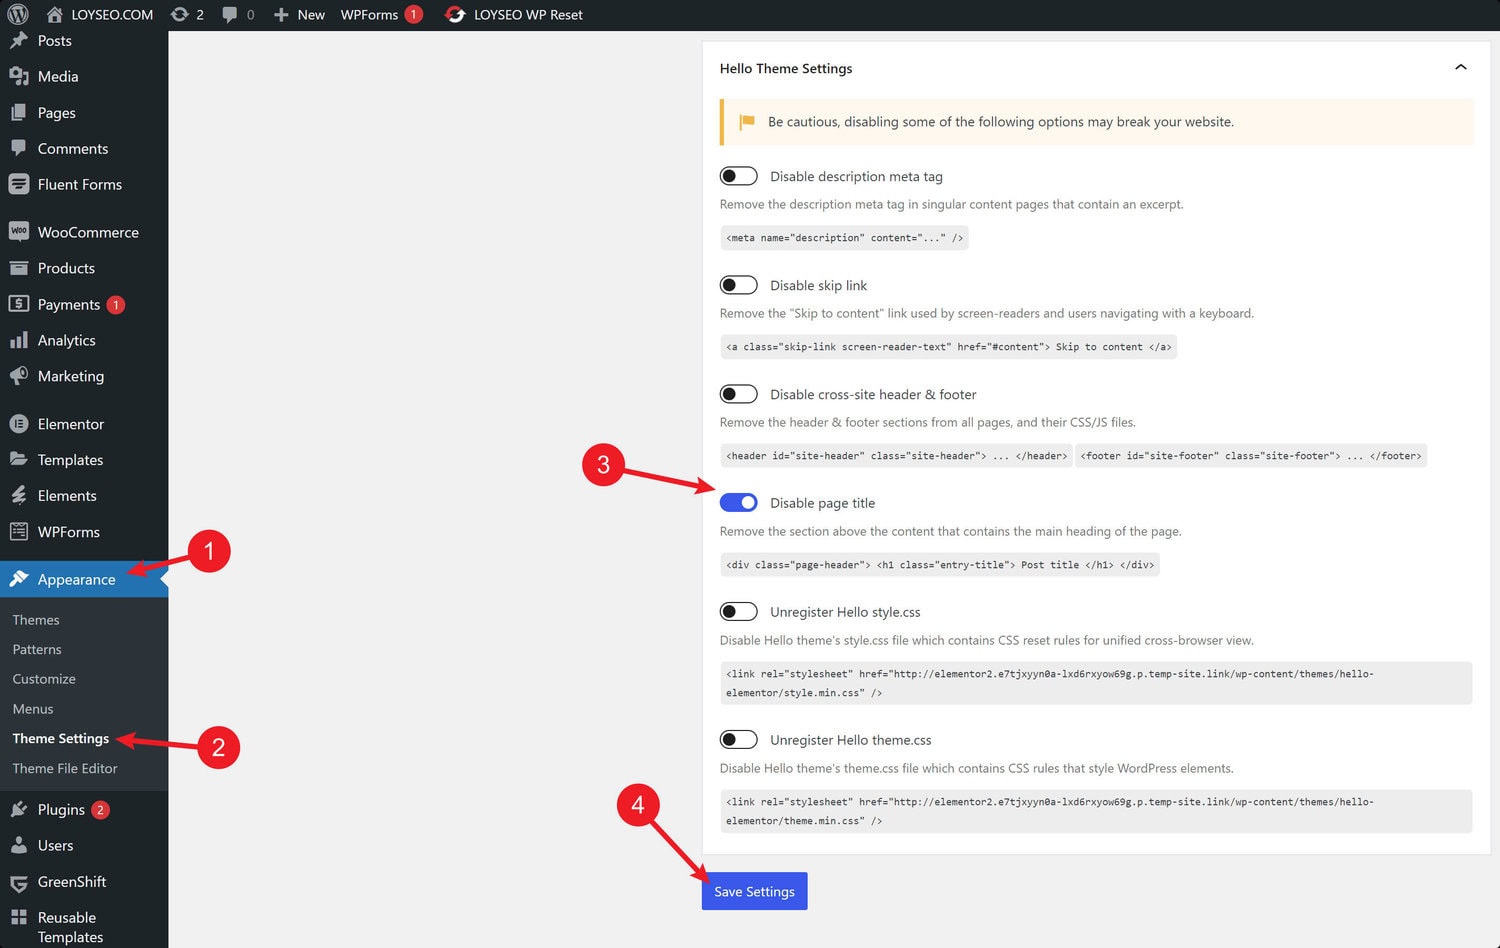The height and width of the screenshot is (948, 1500).
Task: Click the Fluent Forms icon
Action: 19,184
